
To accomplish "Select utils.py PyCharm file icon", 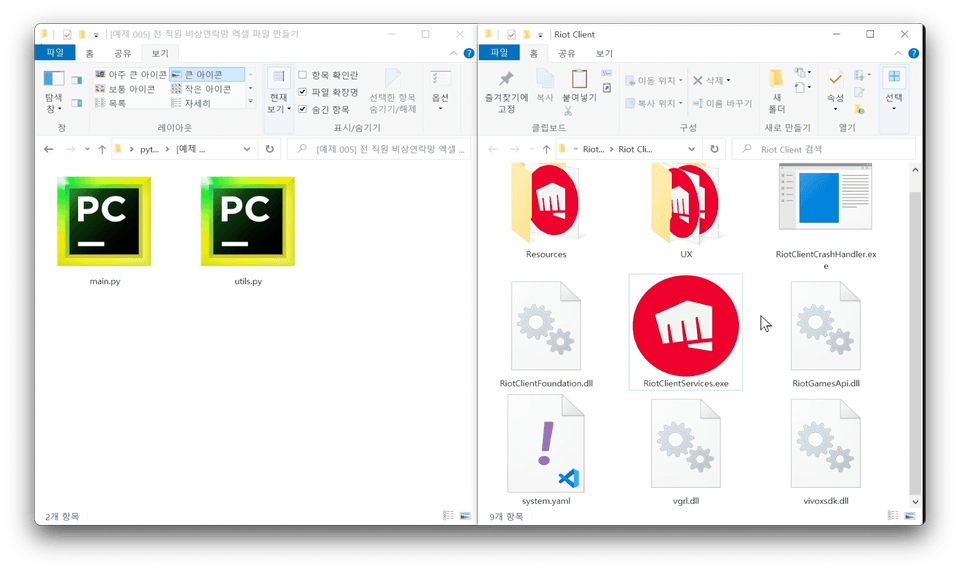I will pyautogui.click(x=247, y=222).
